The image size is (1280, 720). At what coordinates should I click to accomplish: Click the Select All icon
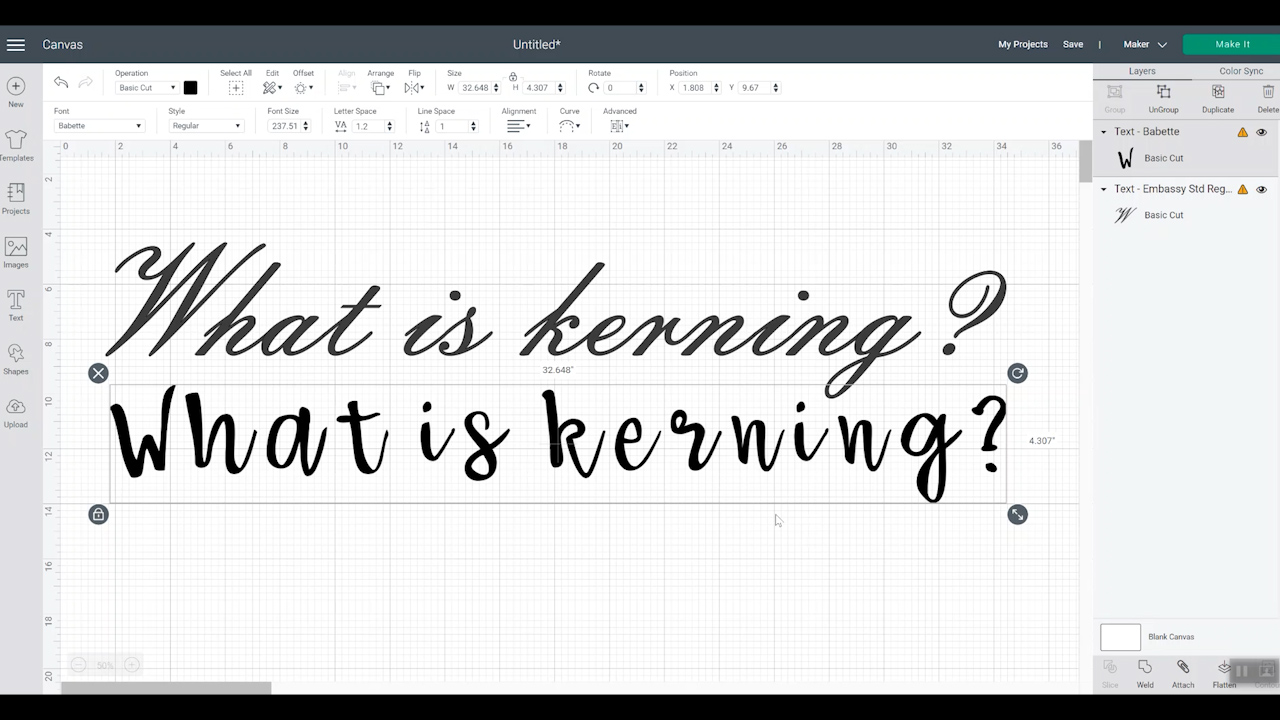click(236, 88)
